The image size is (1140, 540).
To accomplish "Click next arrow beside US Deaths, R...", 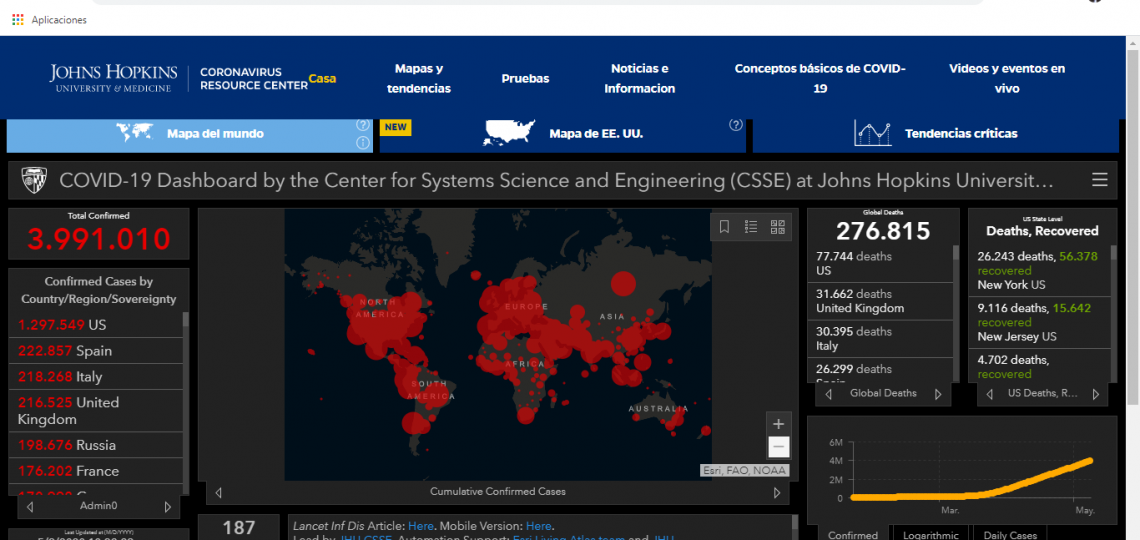I will click(x=1096, y=394).
